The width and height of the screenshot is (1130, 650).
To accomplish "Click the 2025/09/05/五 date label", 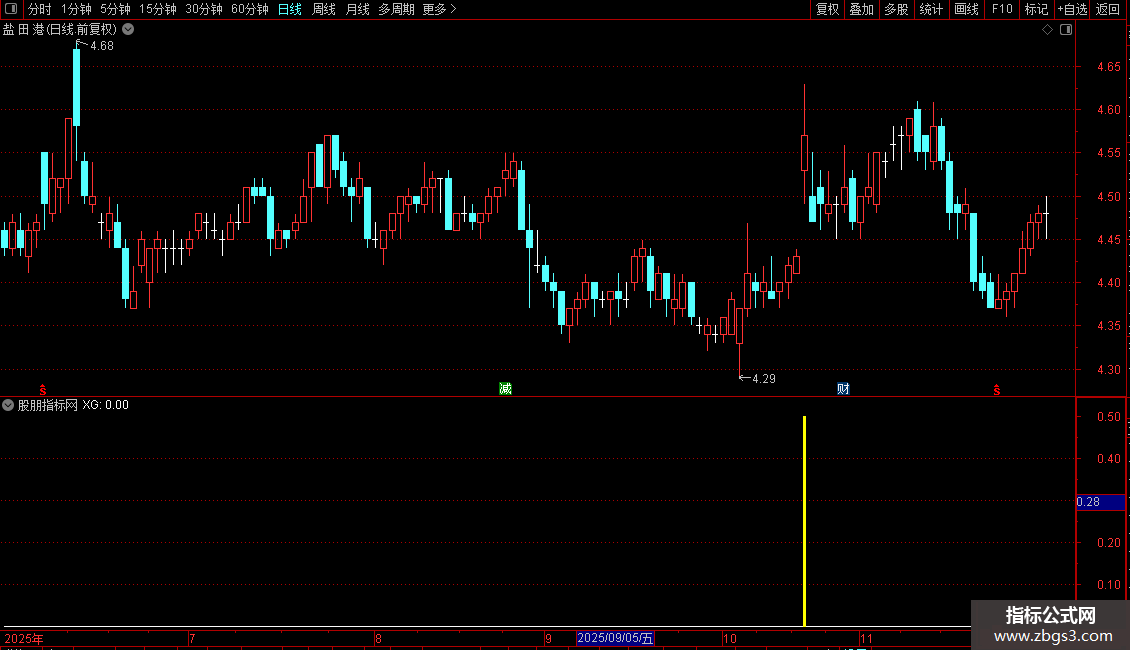I will (x=615, y=638).
